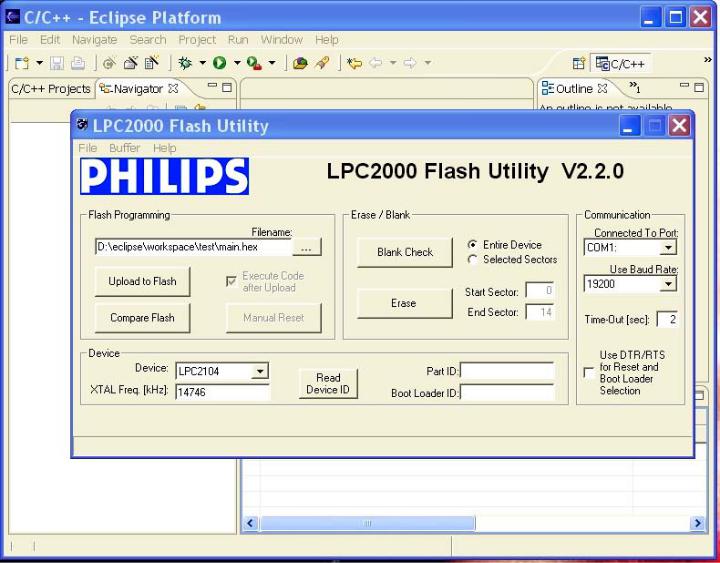
Task: Click the green Run icon
Action: (x=219, y=62)
